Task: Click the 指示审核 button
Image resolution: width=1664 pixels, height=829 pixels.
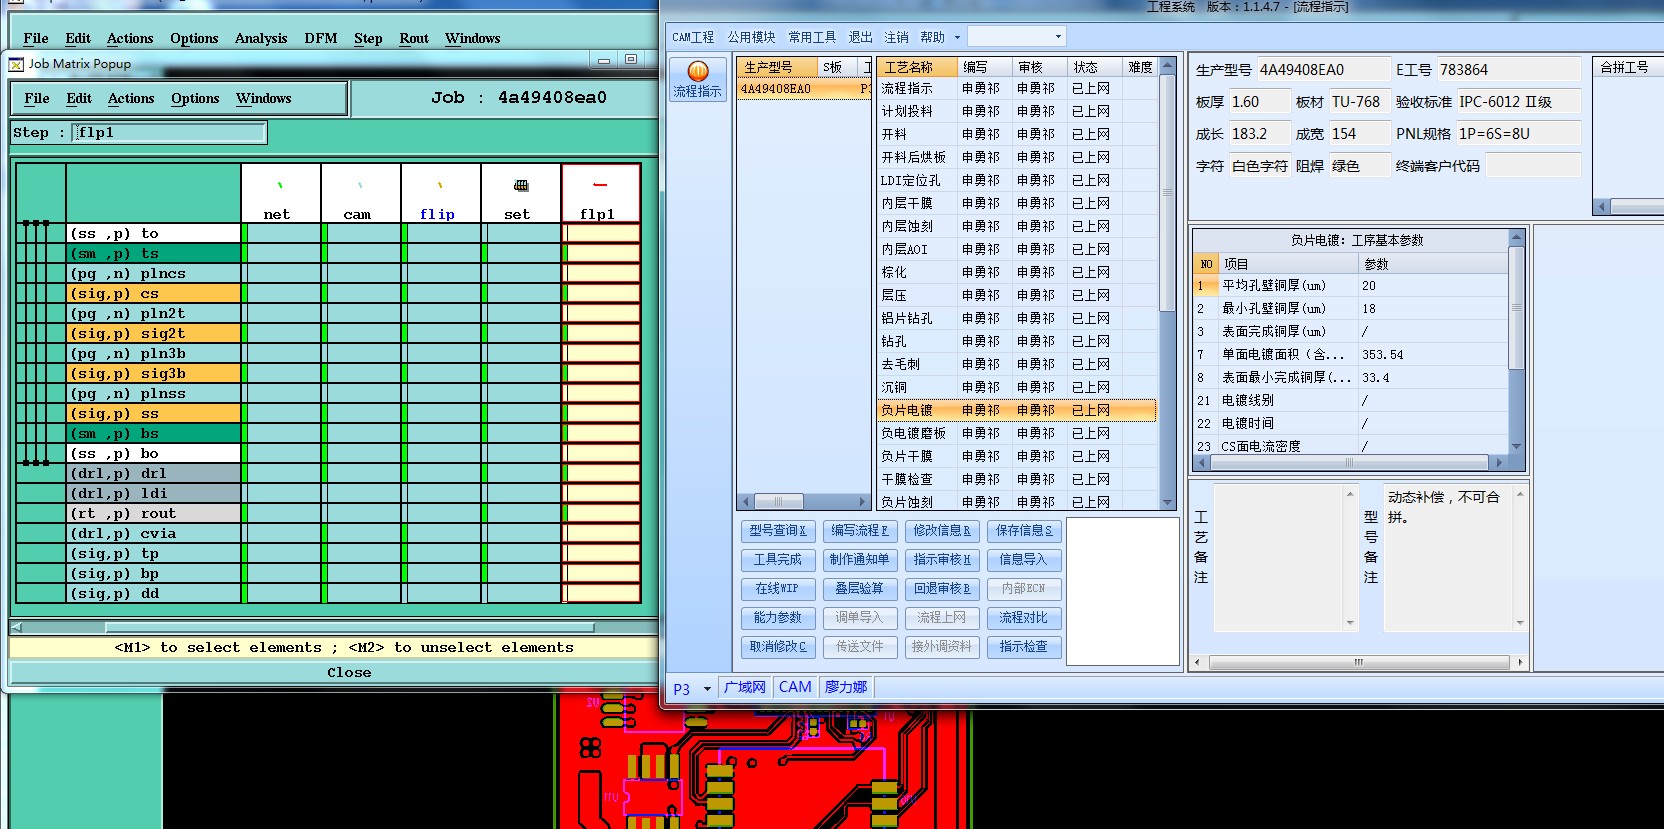Action: [x=942, y=560]
